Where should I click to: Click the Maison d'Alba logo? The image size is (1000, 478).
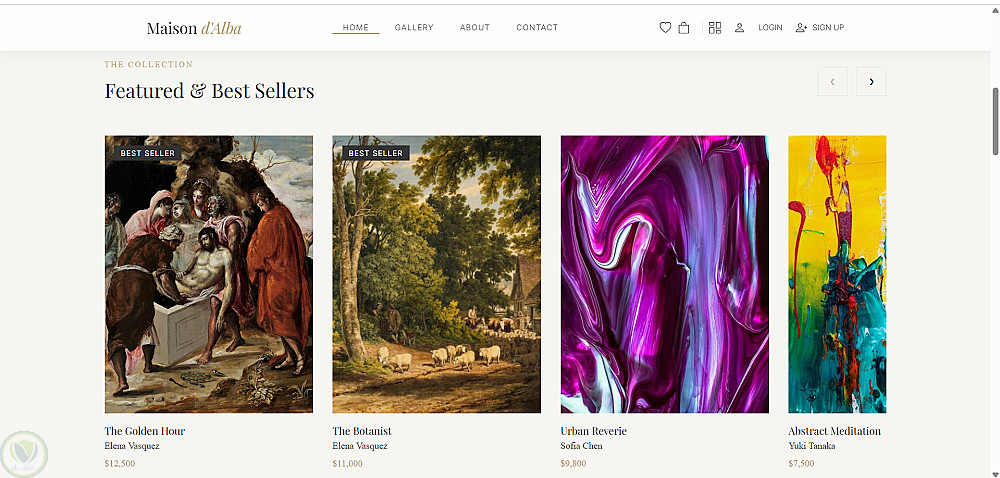(x=194, y=28)
